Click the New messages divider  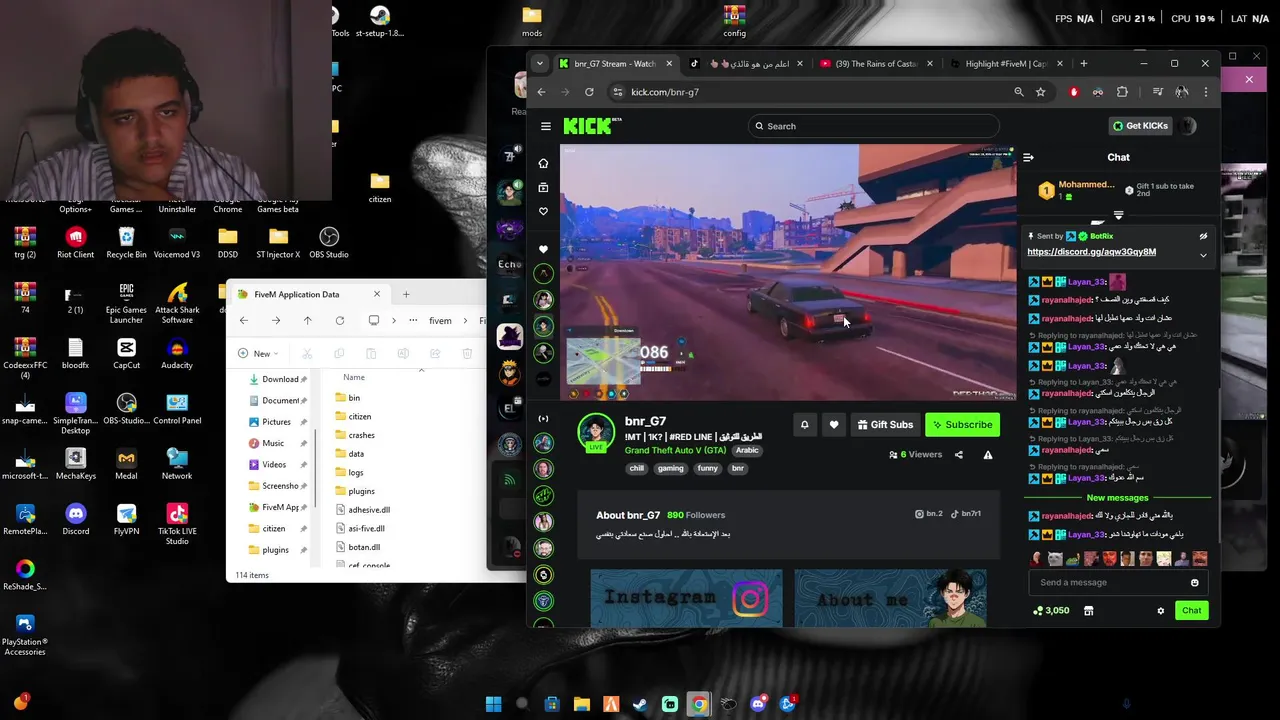(1117, 498)
